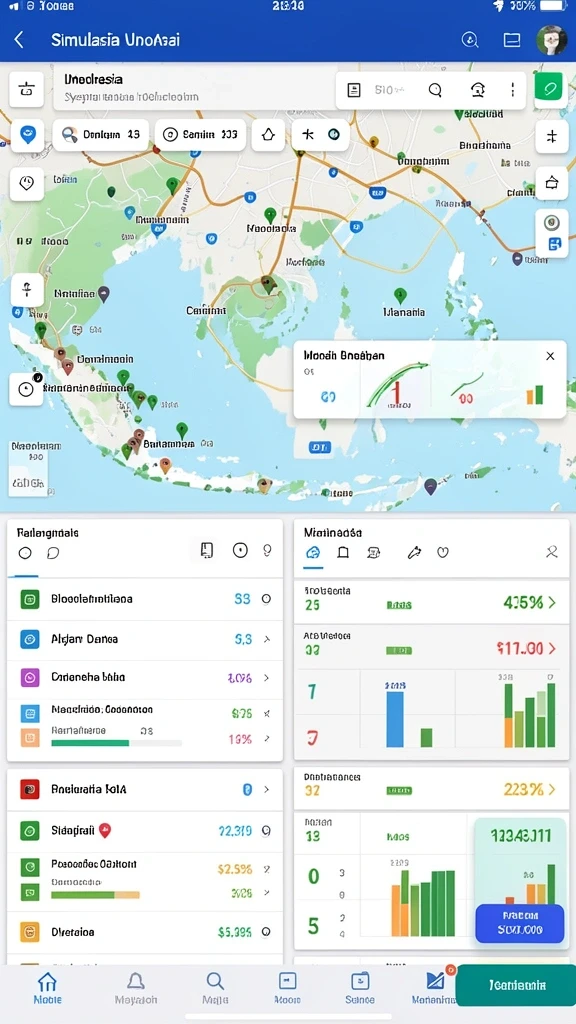Open the search bottom navigation tab

pos(215,987)
